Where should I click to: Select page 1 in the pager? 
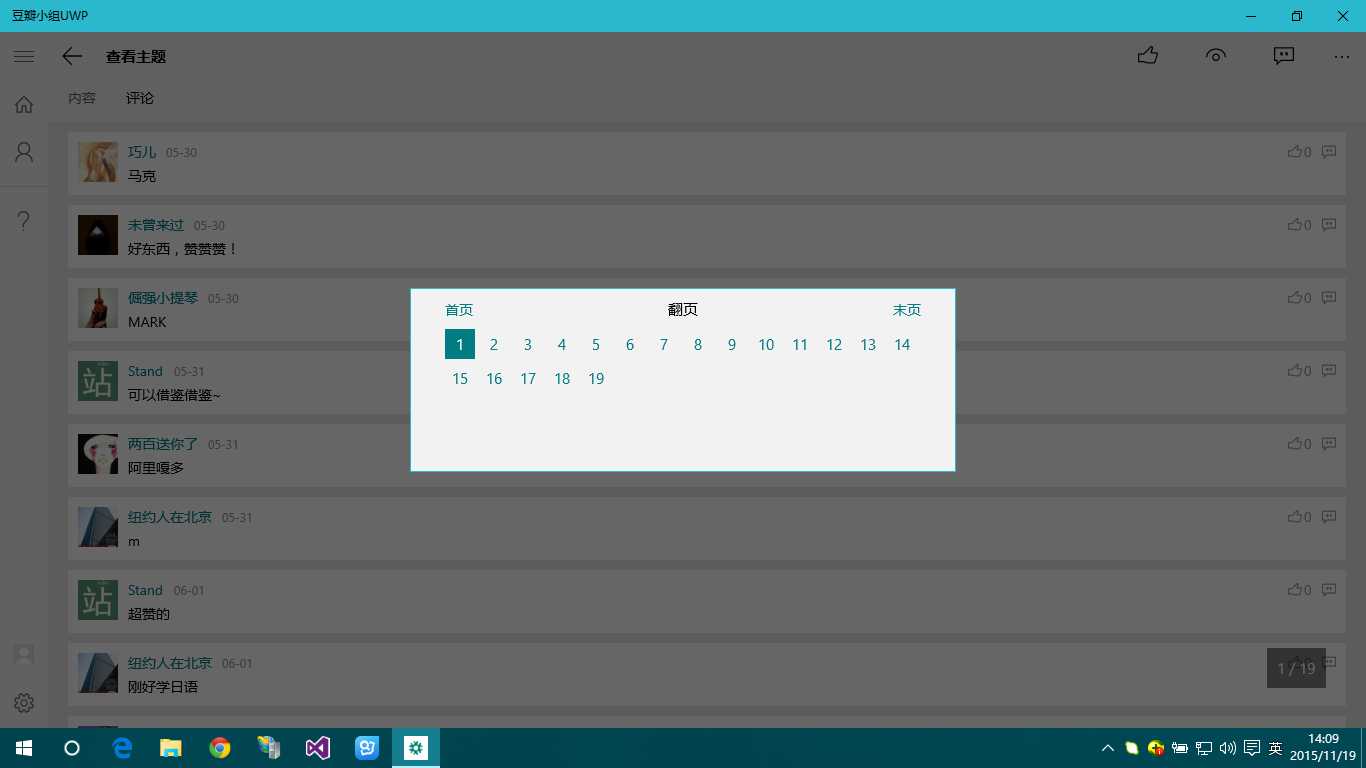tap(460, 344)
